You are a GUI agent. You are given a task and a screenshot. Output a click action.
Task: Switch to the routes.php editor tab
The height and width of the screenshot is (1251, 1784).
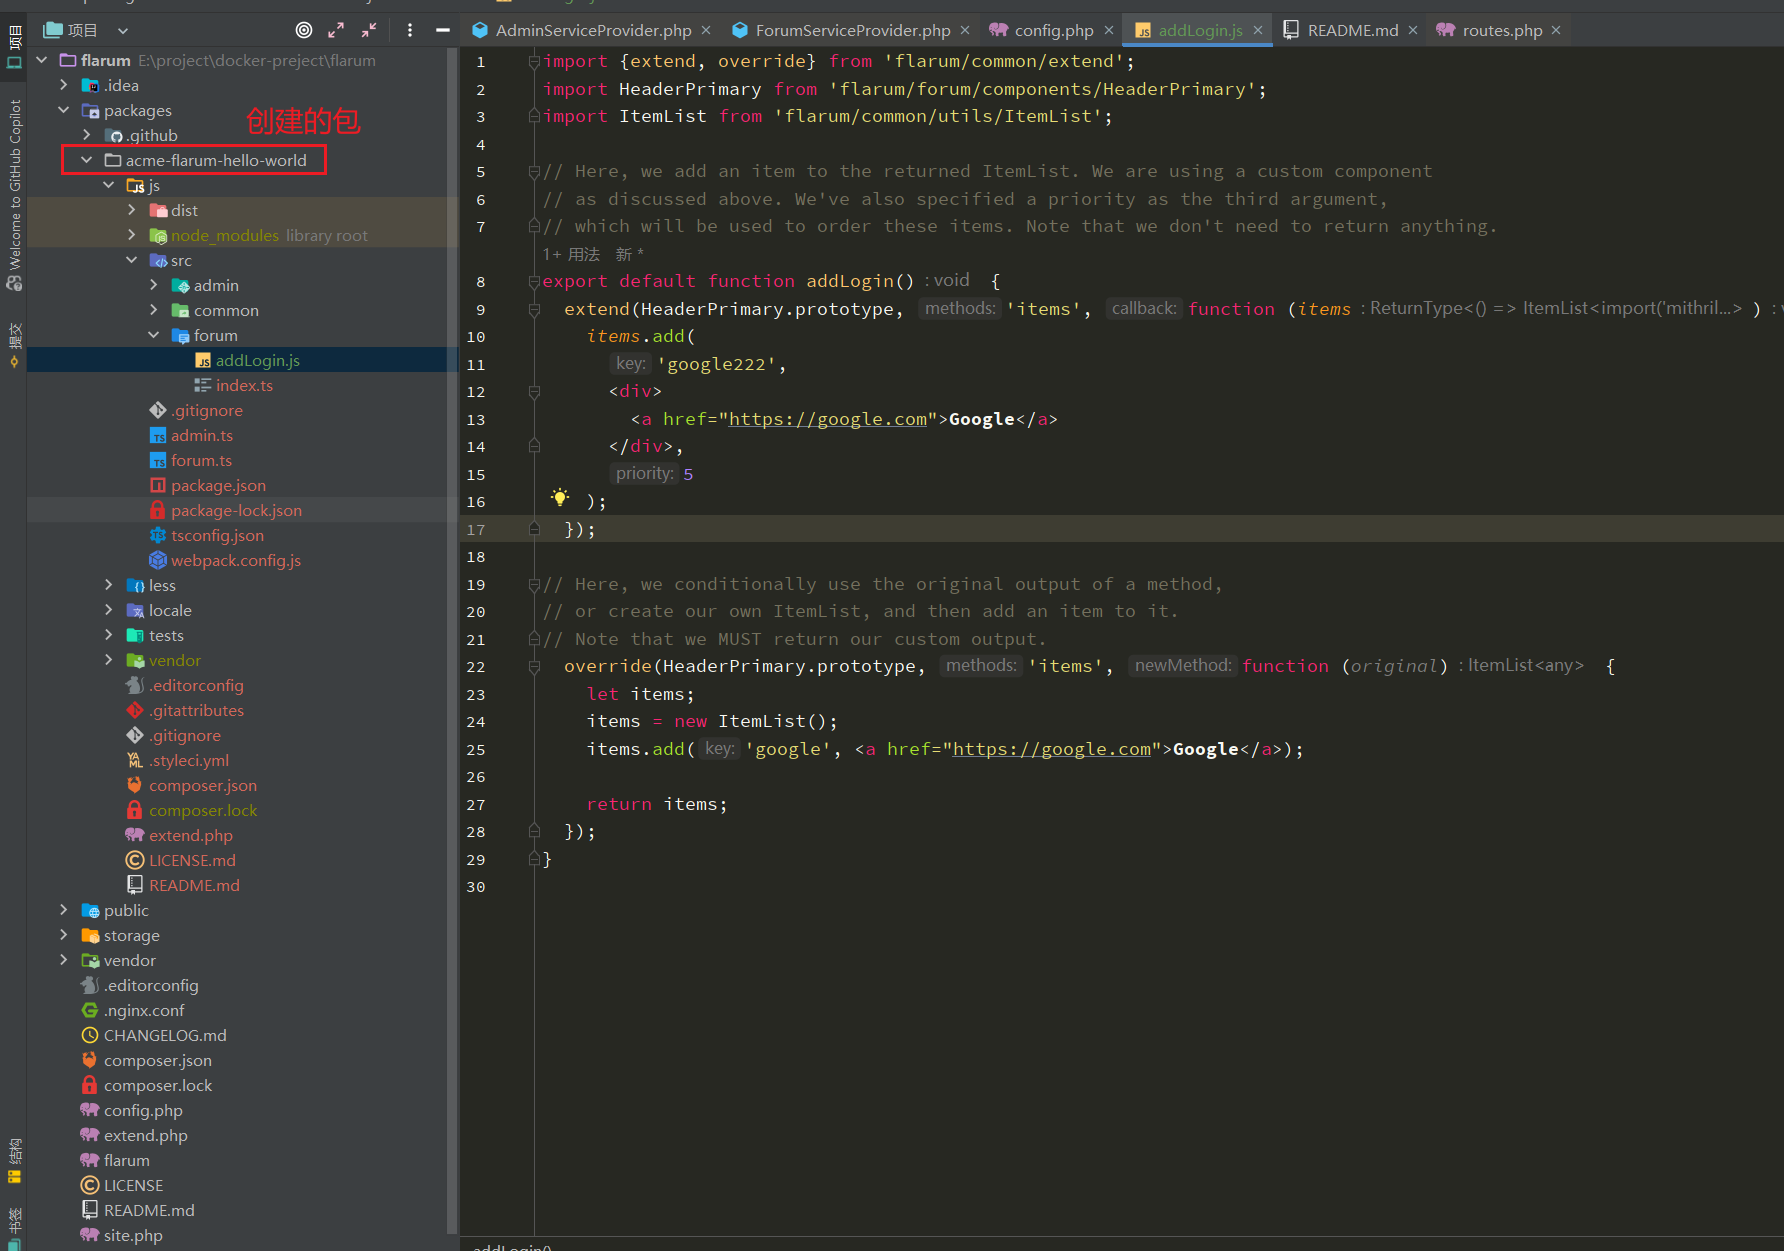pyautogui.click(x=1502, y=30)
